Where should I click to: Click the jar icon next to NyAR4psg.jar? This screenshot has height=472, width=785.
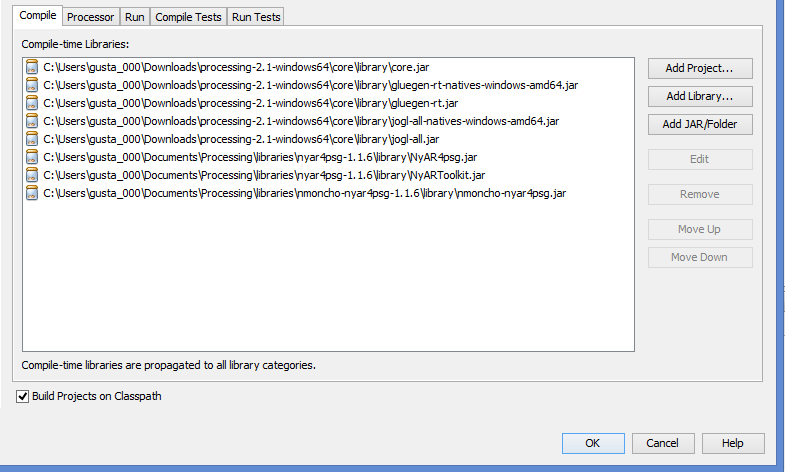pyautogui.click(x=32, y=157)
